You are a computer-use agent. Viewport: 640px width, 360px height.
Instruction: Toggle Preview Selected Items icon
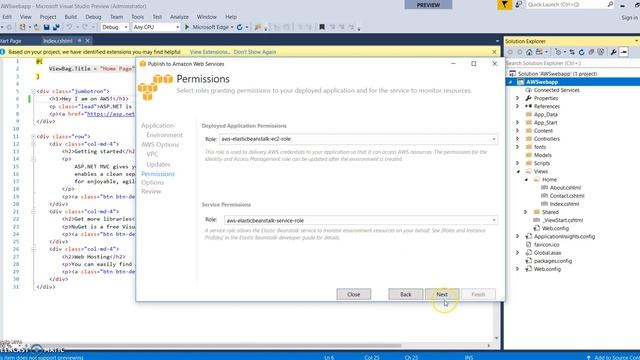(624, 52)
